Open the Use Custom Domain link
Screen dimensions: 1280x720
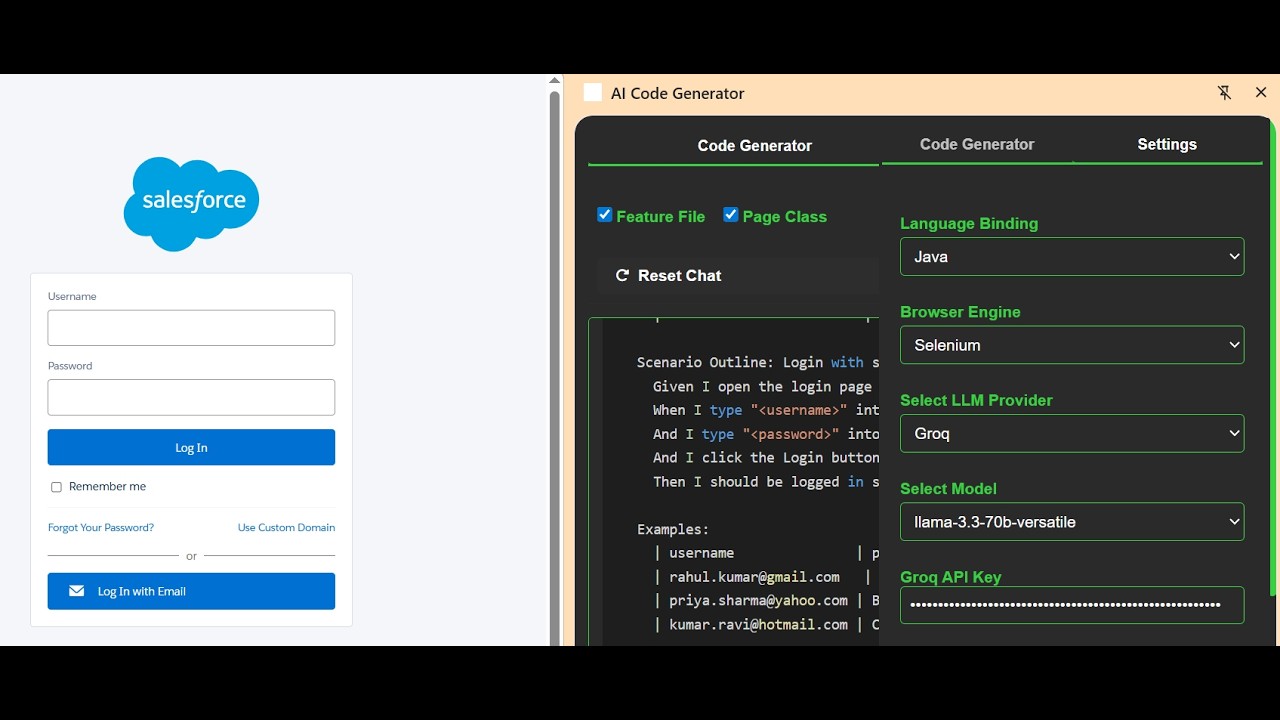pos(286,527)
